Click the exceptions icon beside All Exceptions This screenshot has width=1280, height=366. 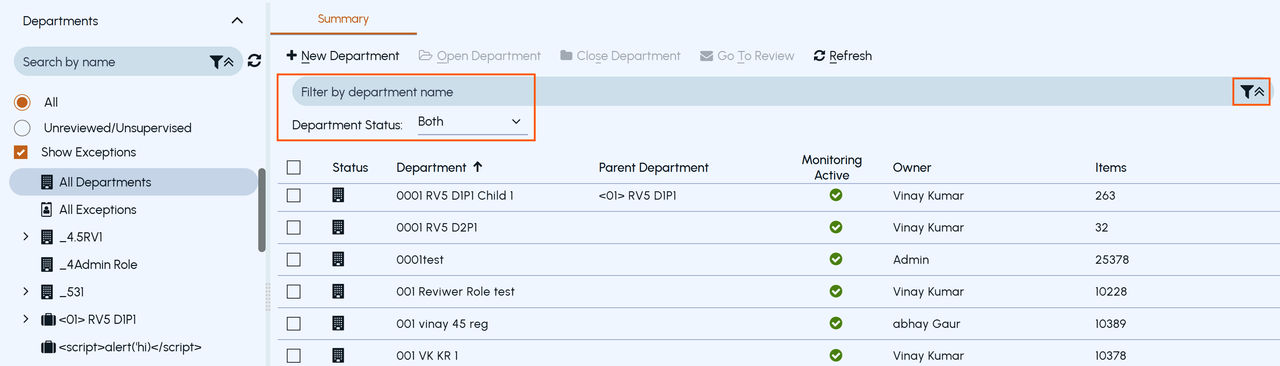[47, 210]
